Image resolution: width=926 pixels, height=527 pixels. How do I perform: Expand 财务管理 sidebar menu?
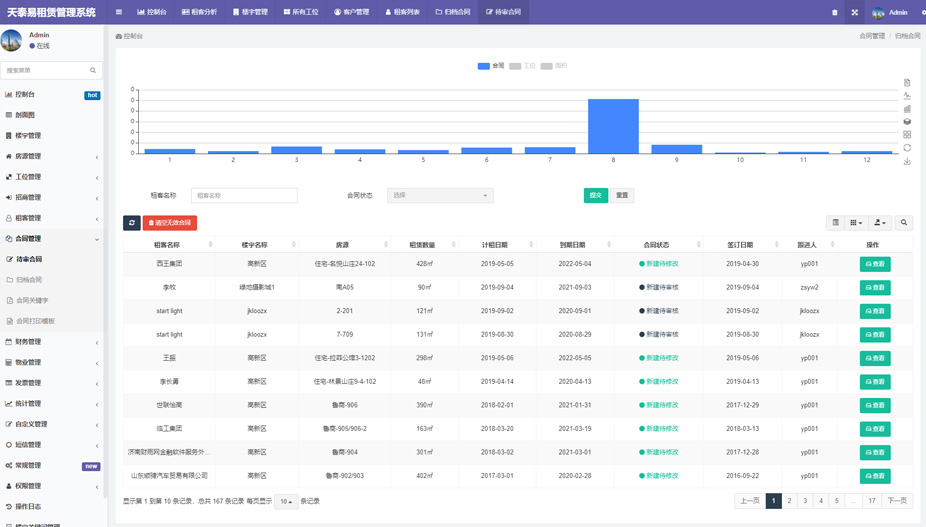(x=52, y=342)
